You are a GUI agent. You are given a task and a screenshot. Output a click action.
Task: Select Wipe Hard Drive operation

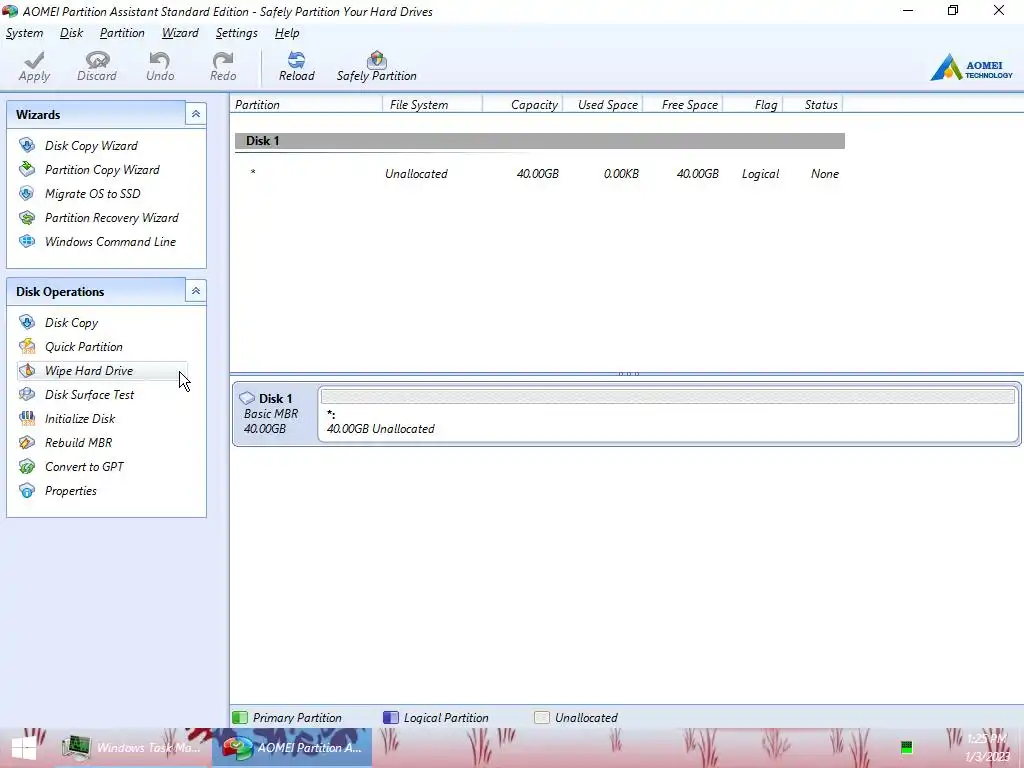click(x=89, y=371)
